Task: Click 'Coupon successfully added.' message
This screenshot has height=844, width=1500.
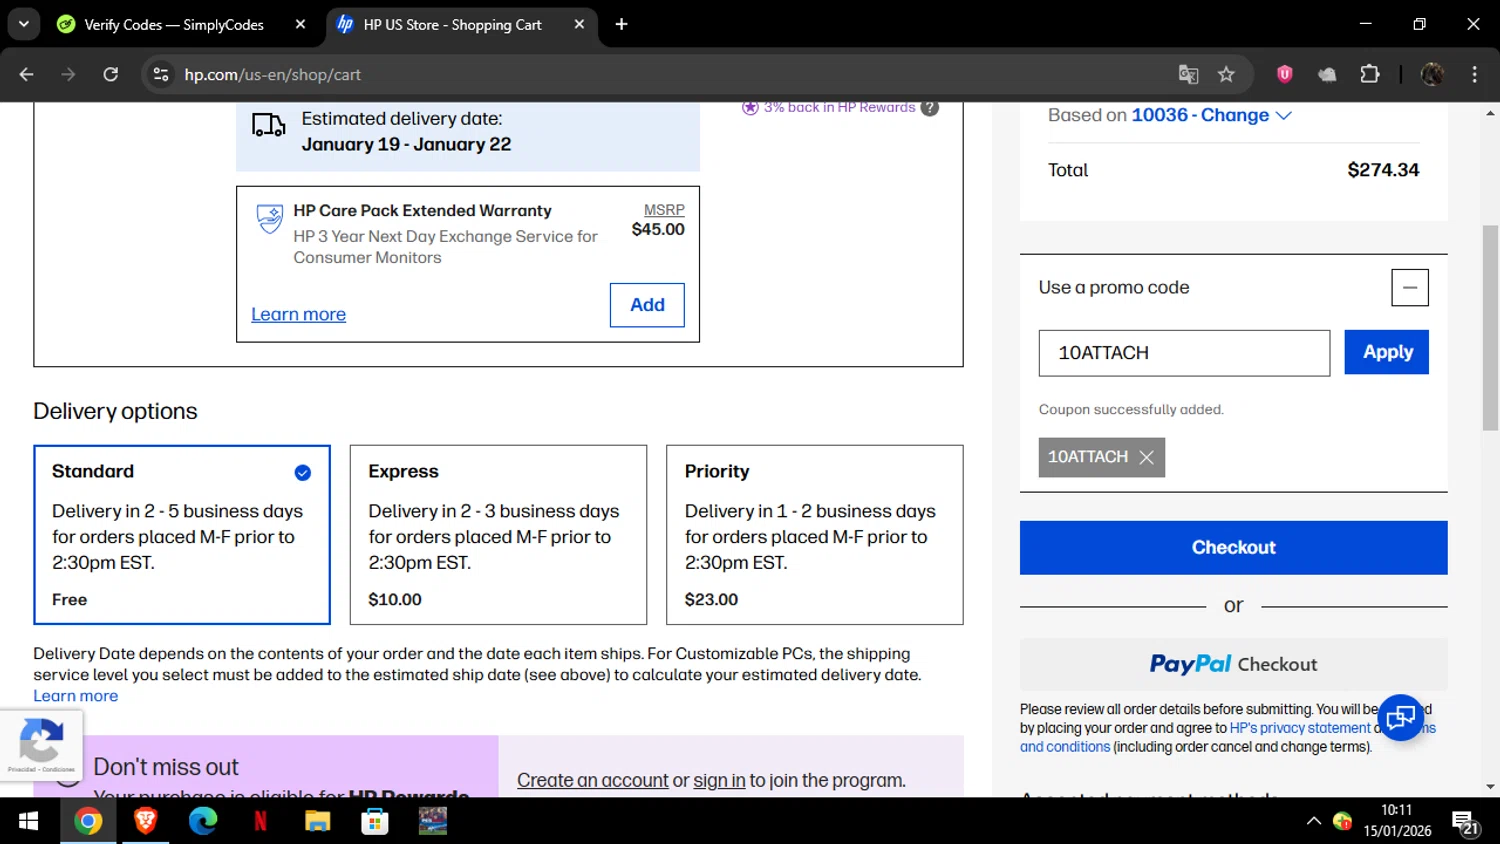Action: tap(1131, 409)
